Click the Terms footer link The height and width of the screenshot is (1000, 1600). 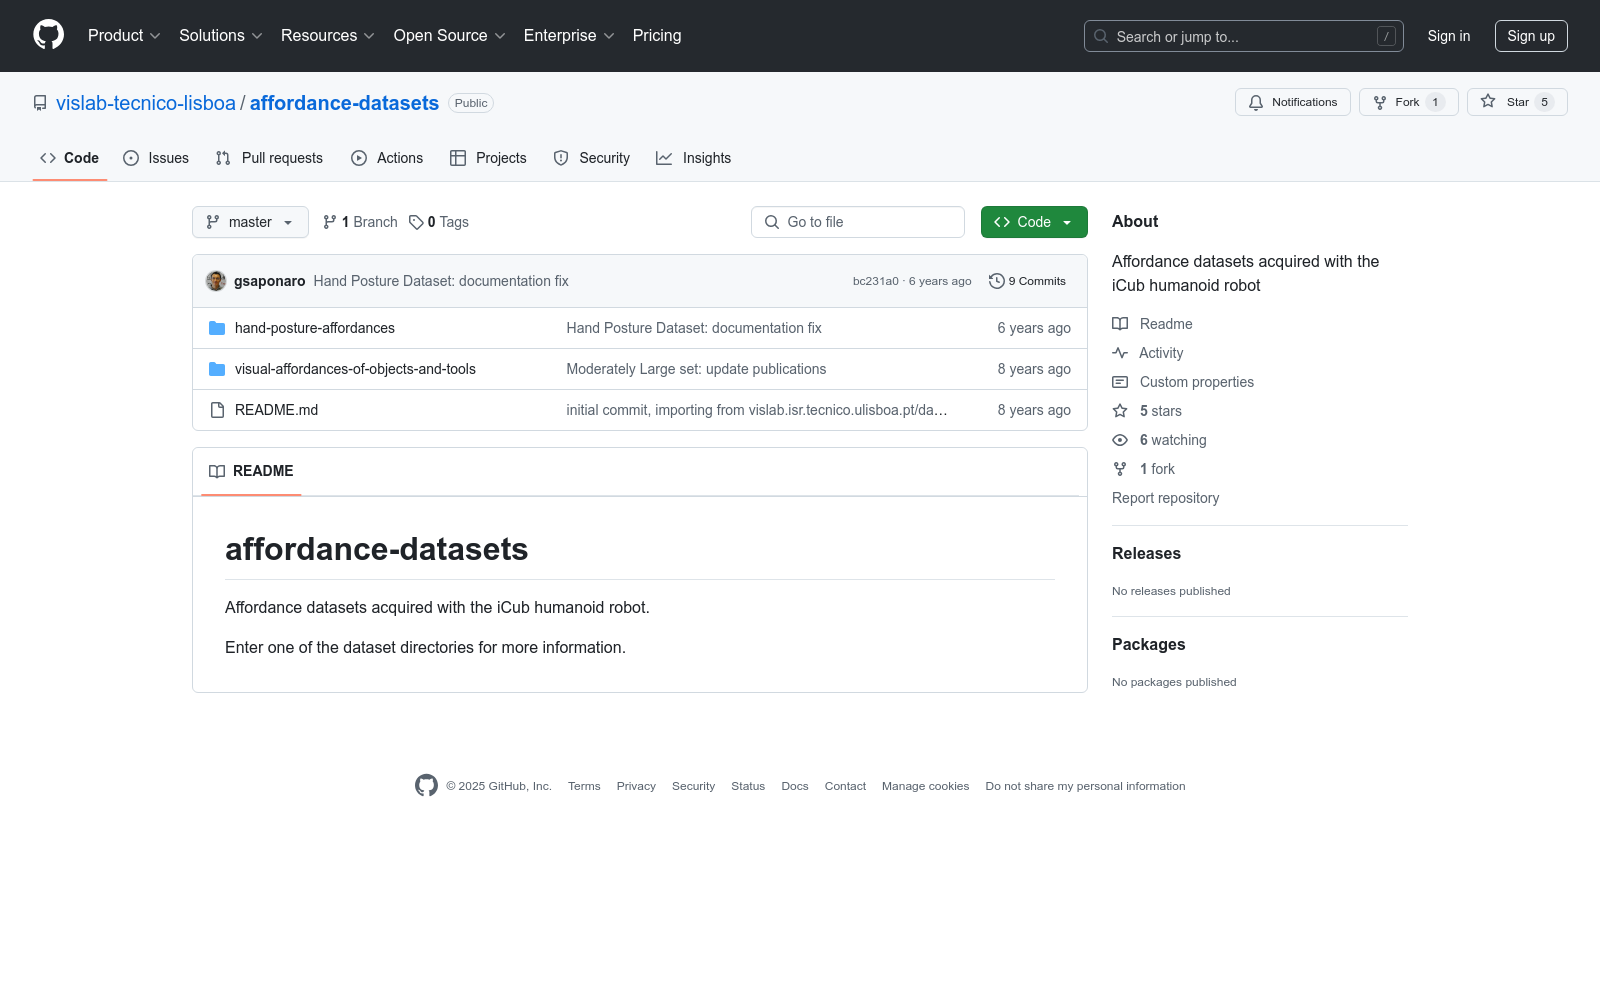[x=584, y=786]
